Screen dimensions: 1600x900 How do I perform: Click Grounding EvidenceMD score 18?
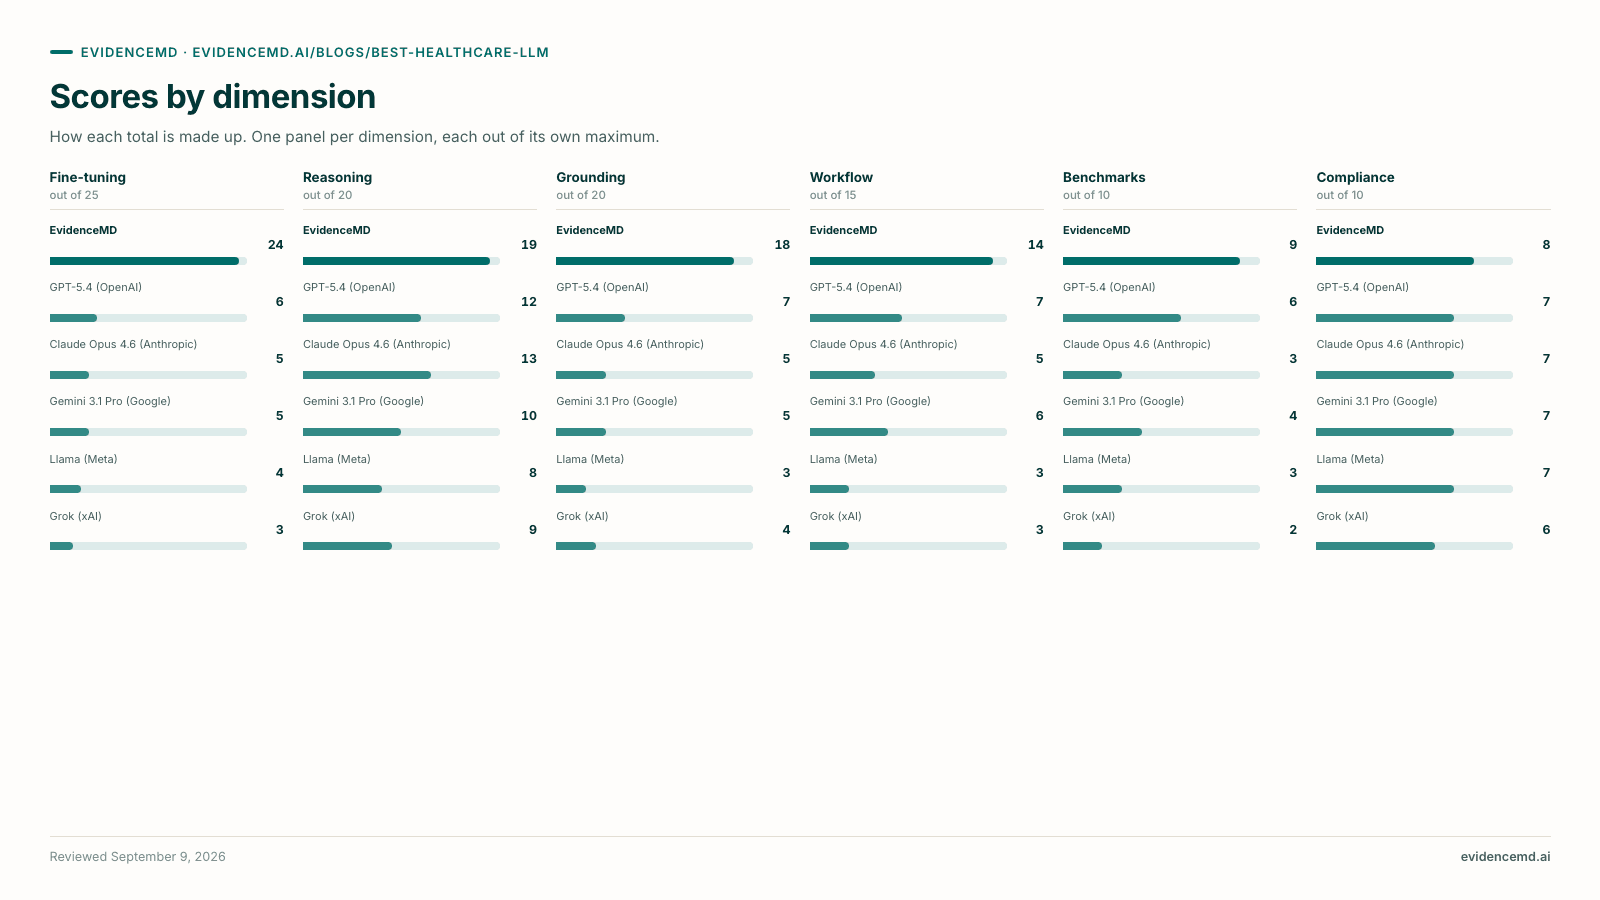[x=782, y=244]
